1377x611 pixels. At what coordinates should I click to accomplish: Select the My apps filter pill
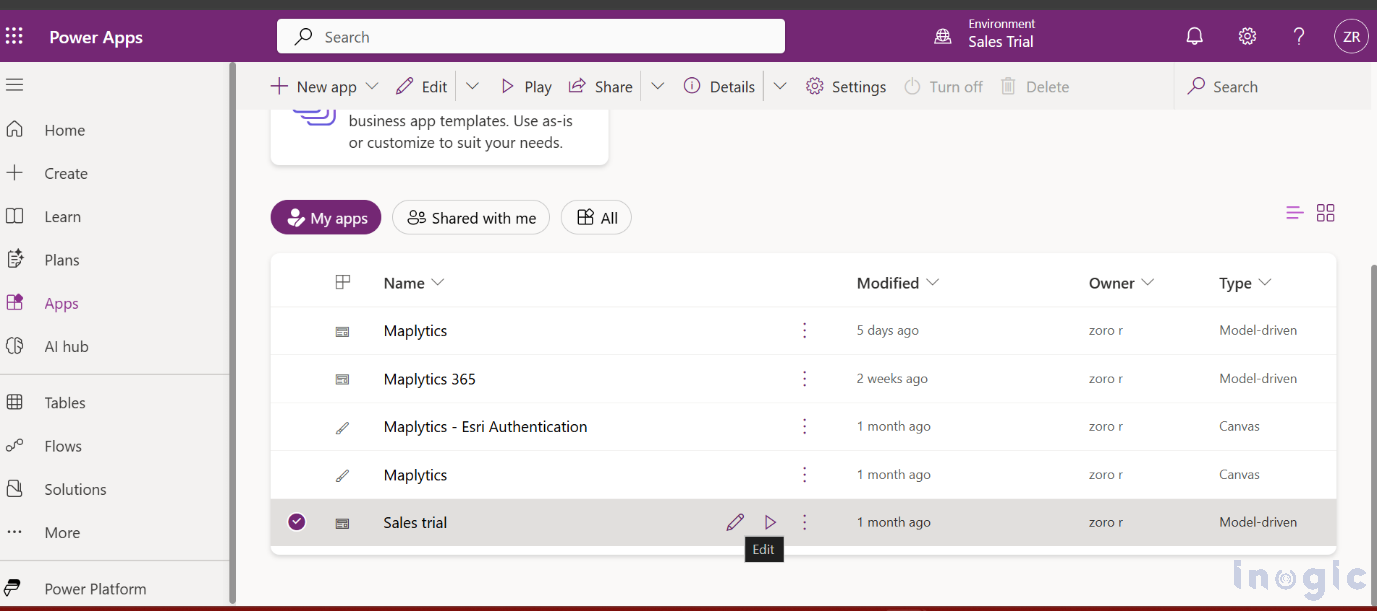click(325, 217)
